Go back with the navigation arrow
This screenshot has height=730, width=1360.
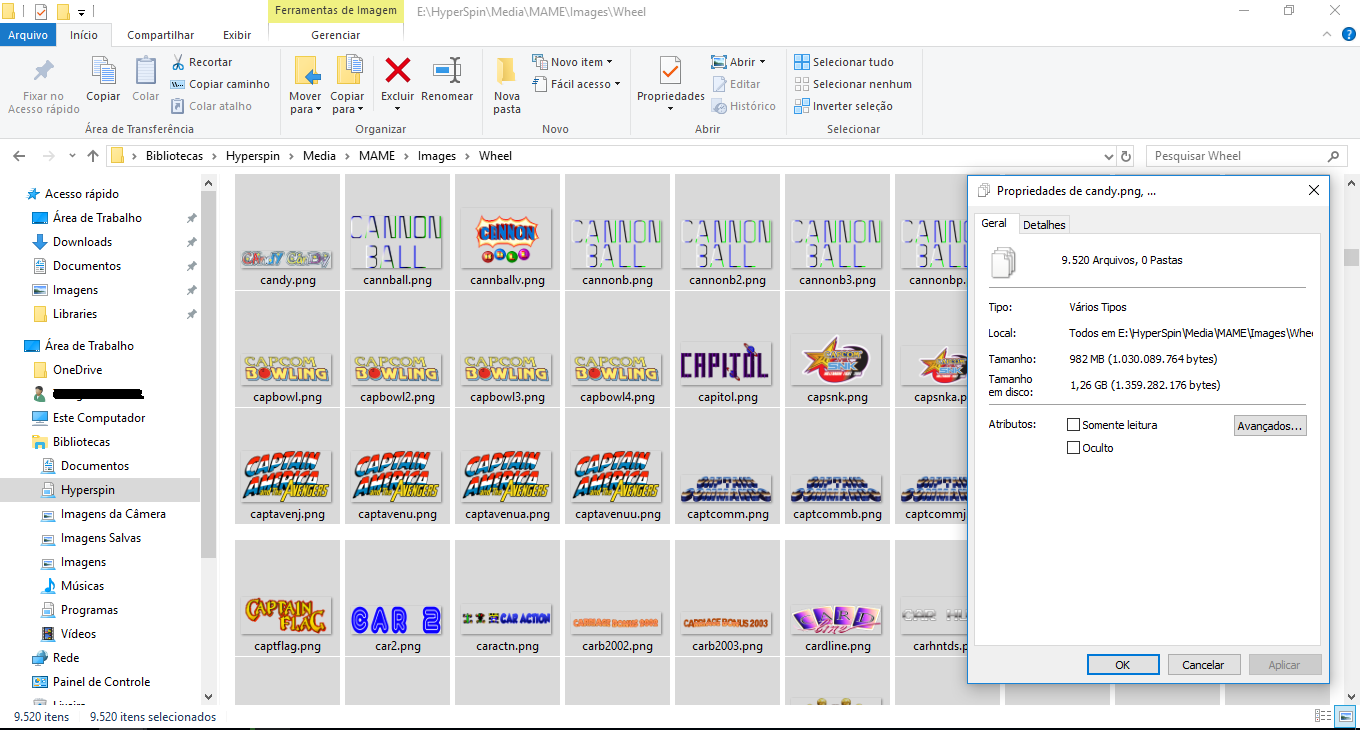click(x=19, y=156)
